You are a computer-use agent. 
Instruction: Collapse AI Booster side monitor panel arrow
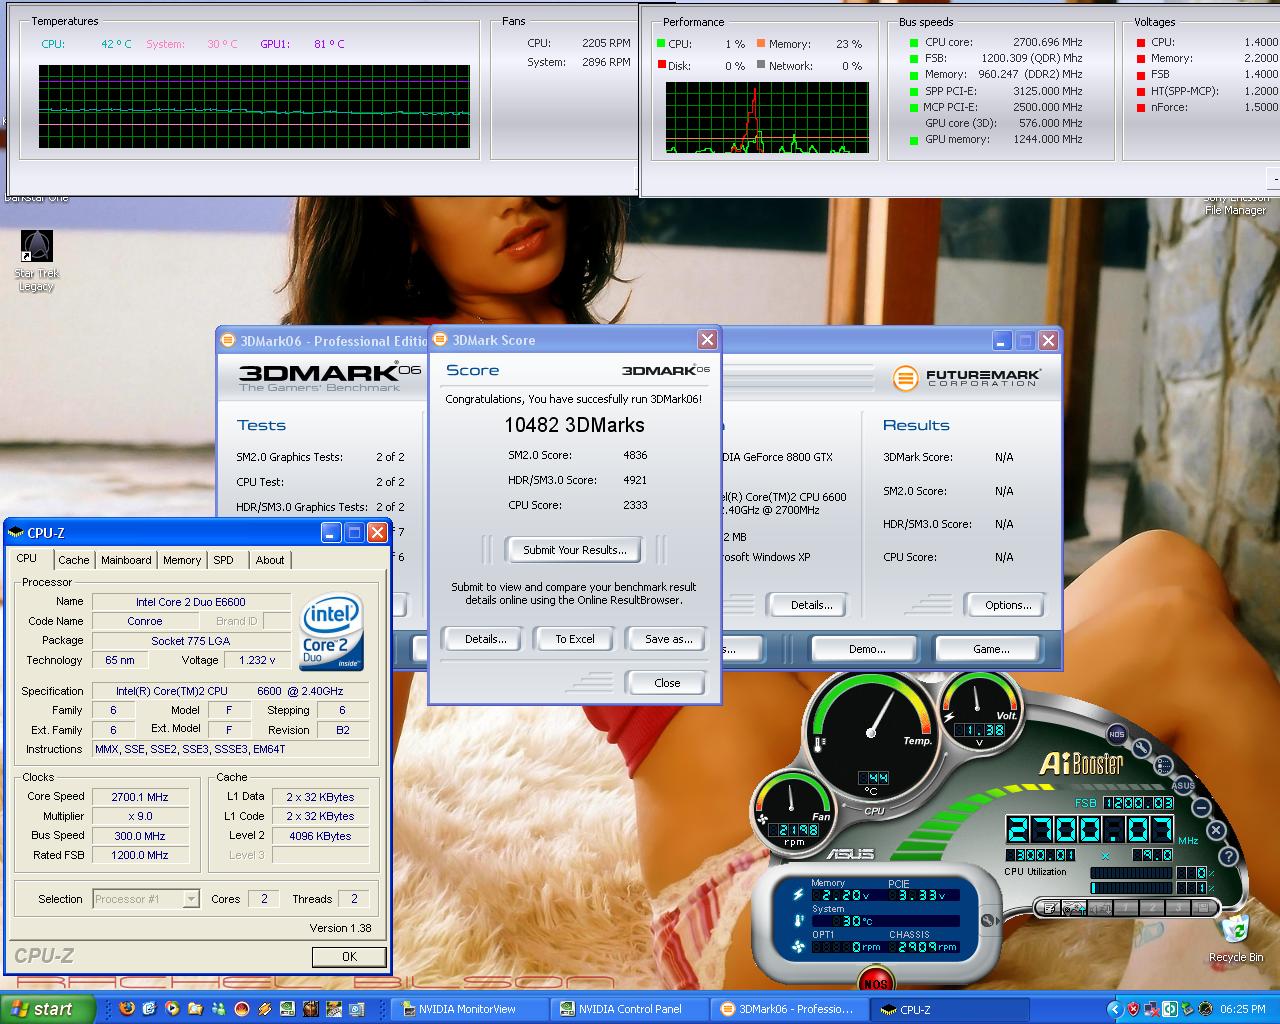(988, 921)
